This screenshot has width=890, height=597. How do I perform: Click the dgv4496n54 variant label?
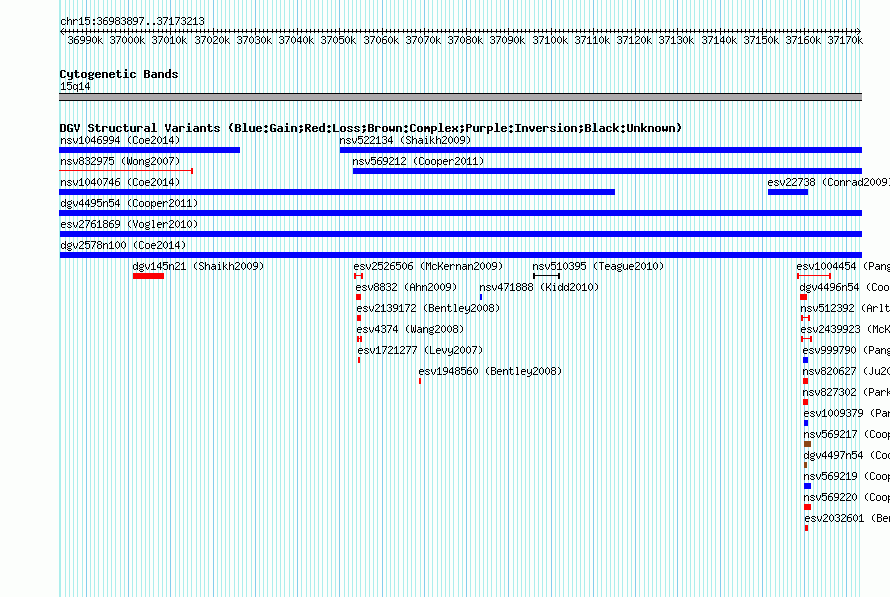pos(845,287)
